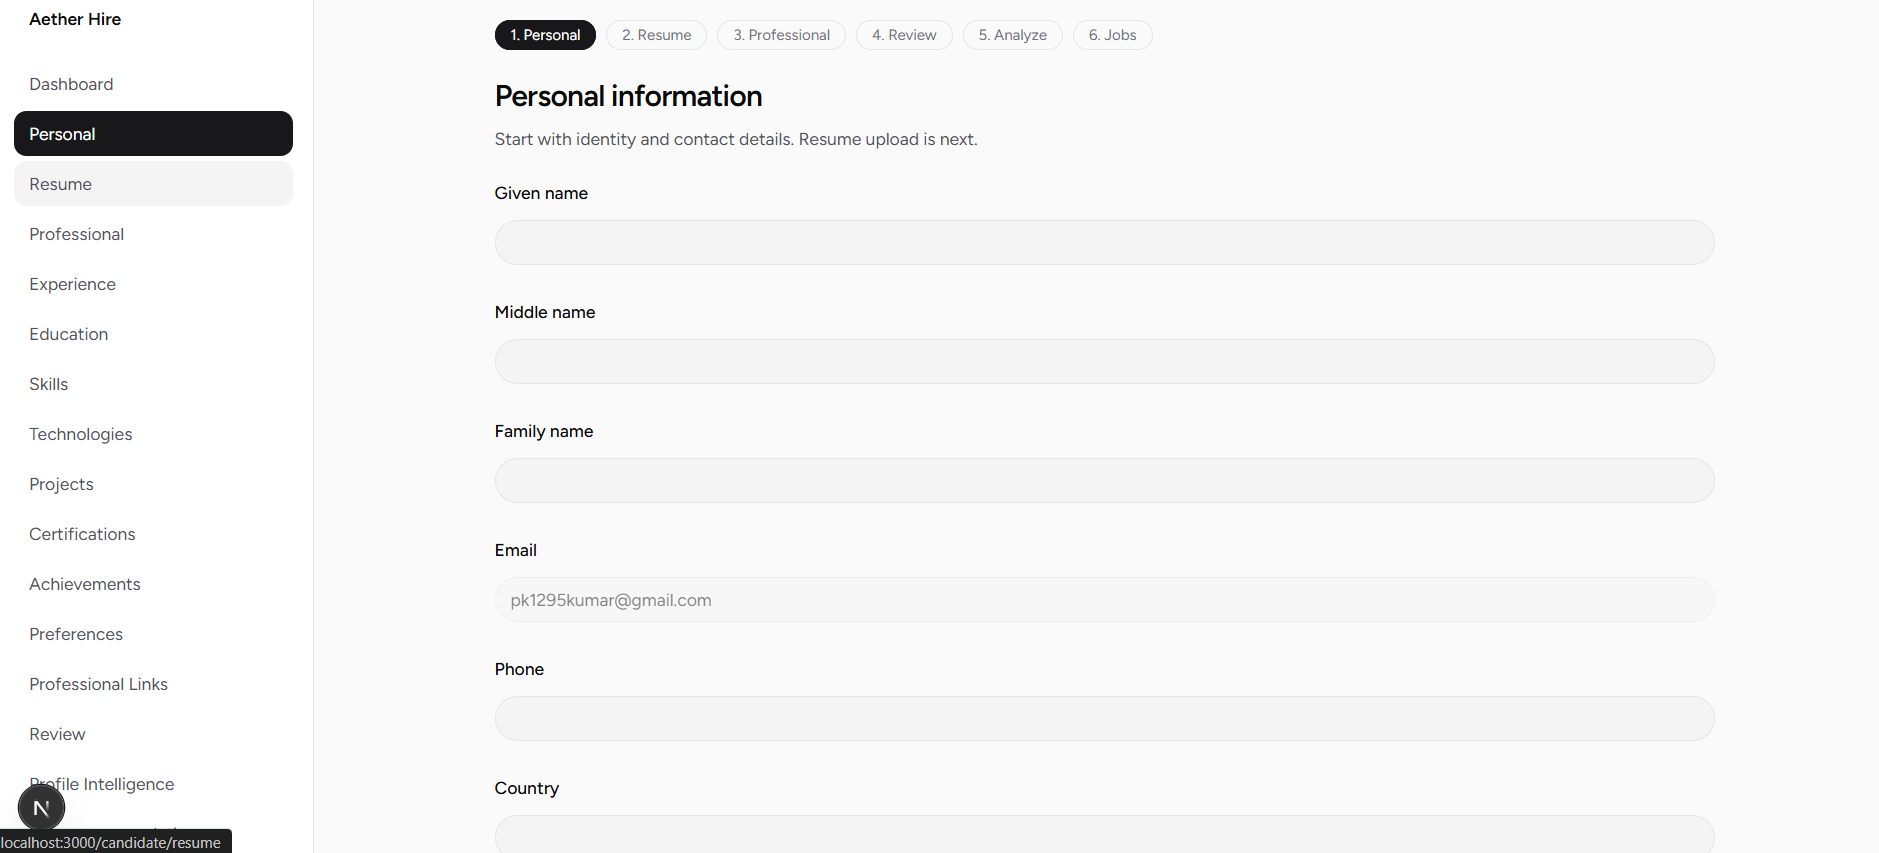Open Resume in the sidebar

click(x=153, y=184)
